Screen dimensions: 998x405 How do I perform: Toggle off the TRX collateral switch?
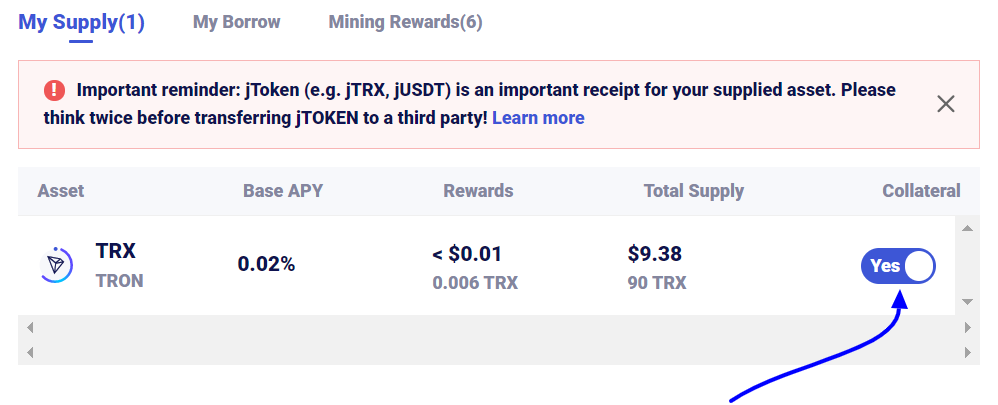click(x=898, y=266)
